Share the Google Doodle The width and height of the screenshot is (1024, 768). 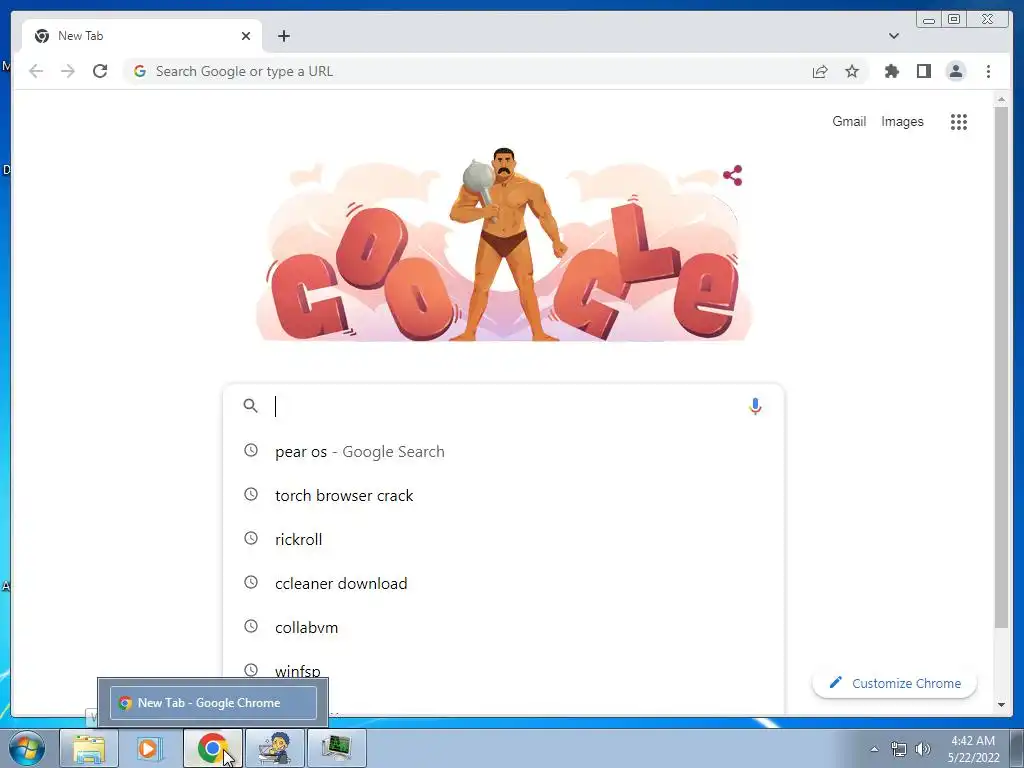732,175
